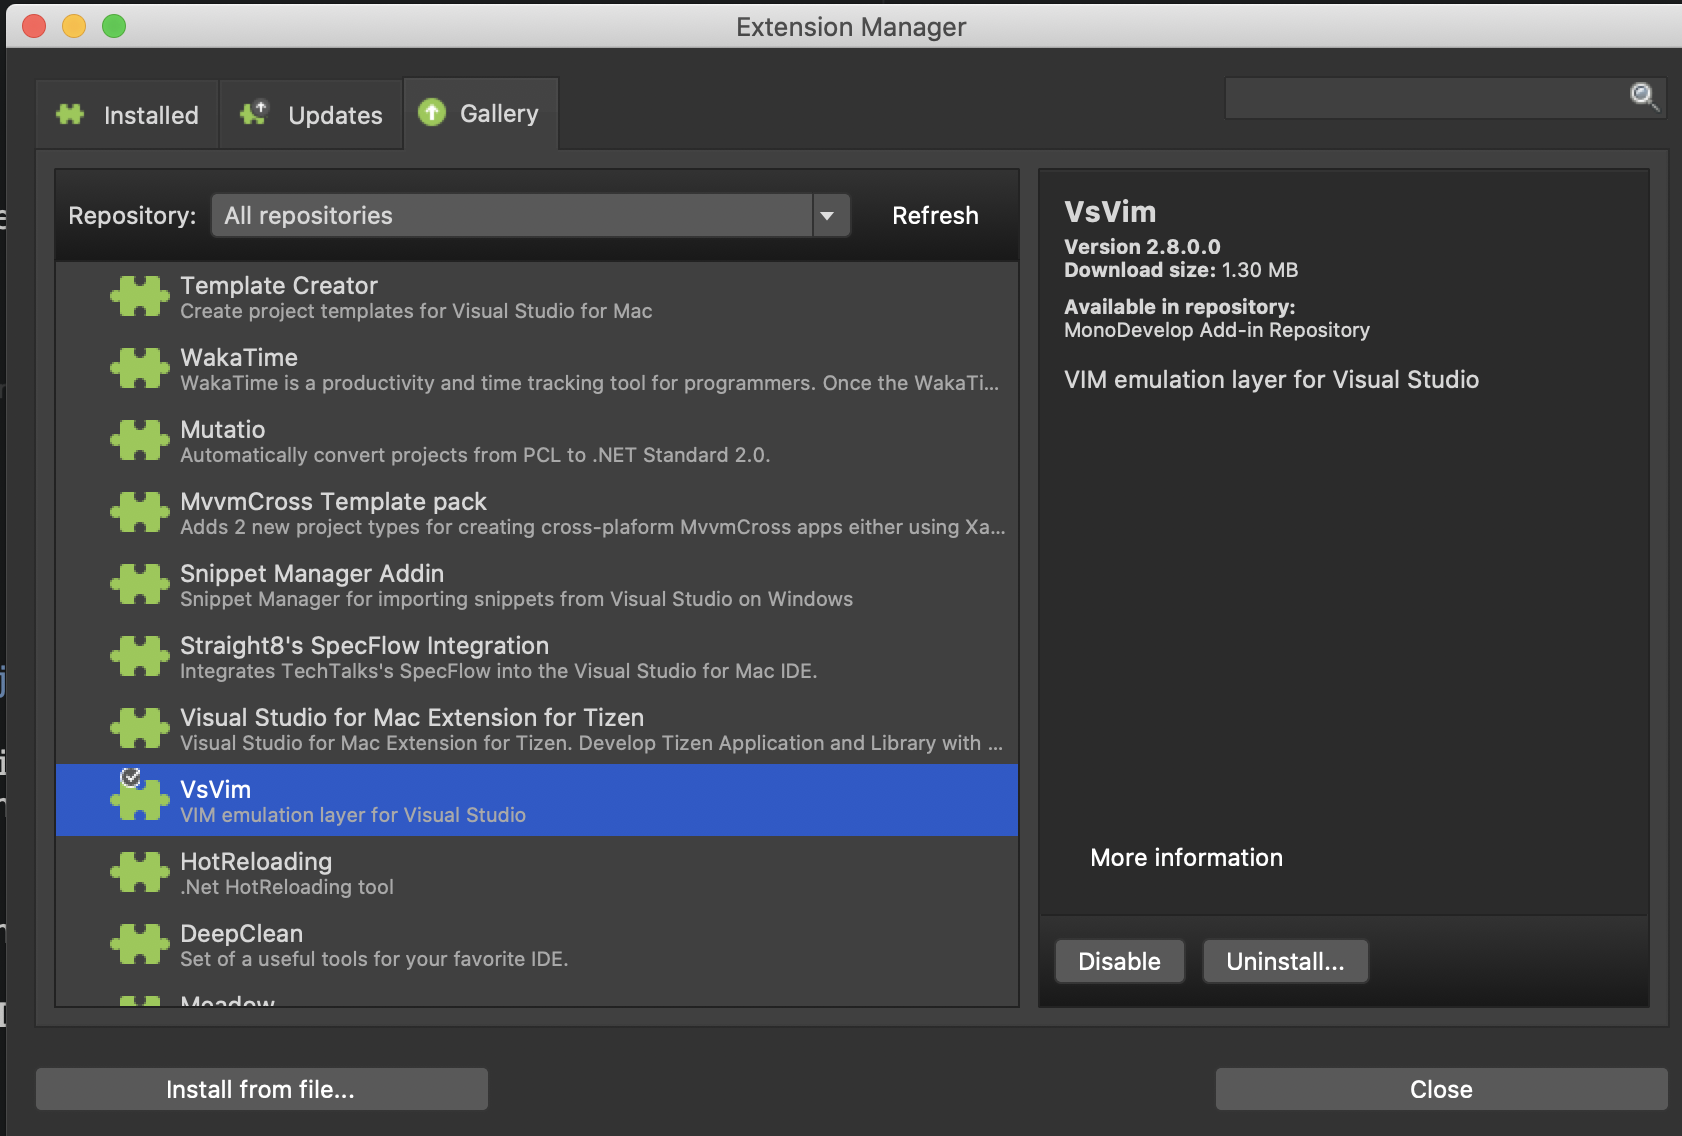The width and height of the screenshot is (1682, 1136).
Task: Open the Installed tab
Action: (128, 115)
